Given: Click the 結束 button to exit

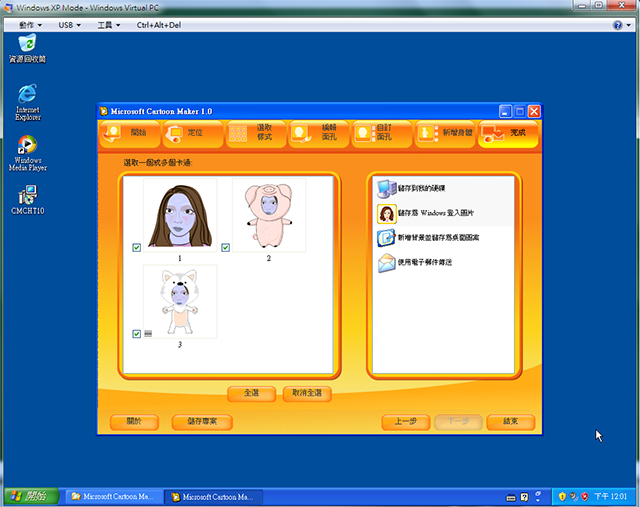Looking at the screenshot, I should pos(511,422).
